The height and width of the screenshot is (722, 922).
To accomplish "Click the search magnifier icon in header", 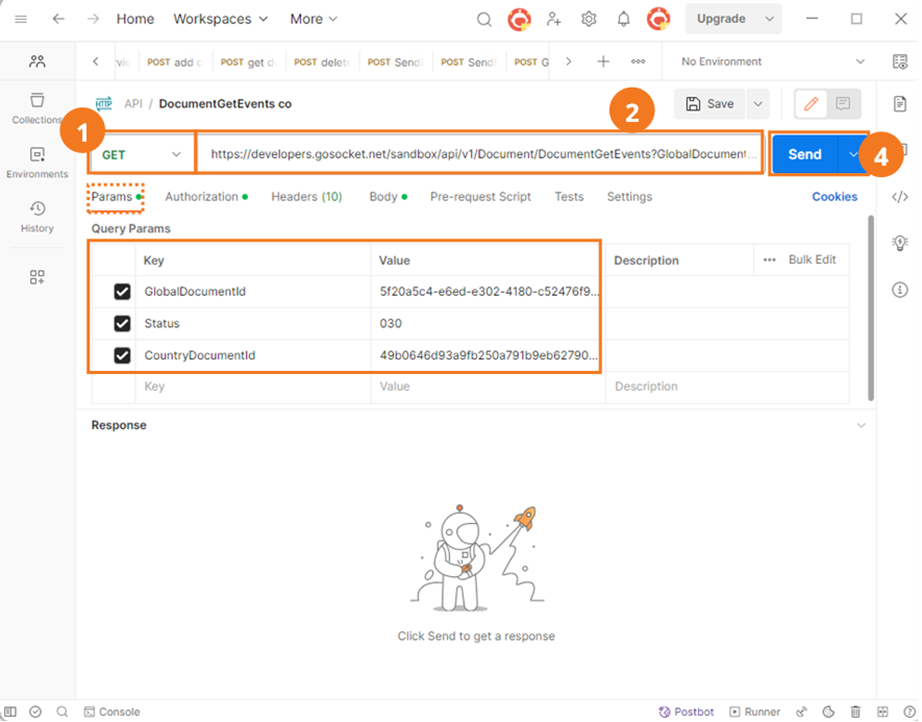I will tap(484, 19).
